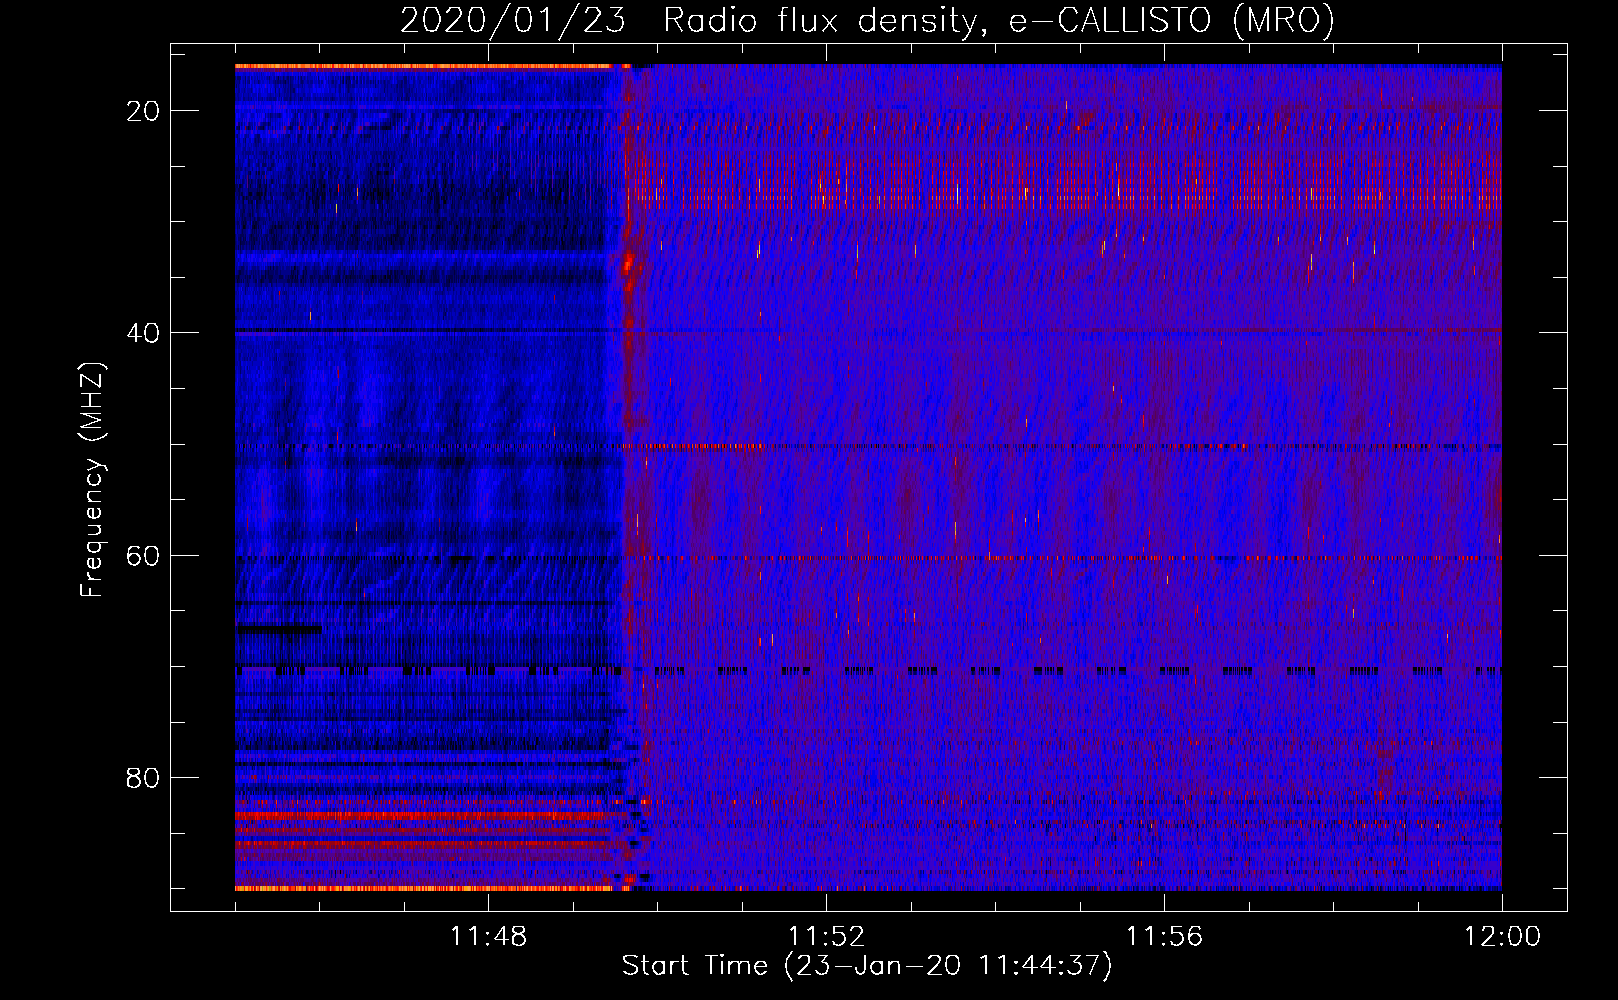The image size is (1618, 1000).
Task: Click the 'Start Time (23-Jan-20 11:44:37)' label
Action: tap(867, 966)
